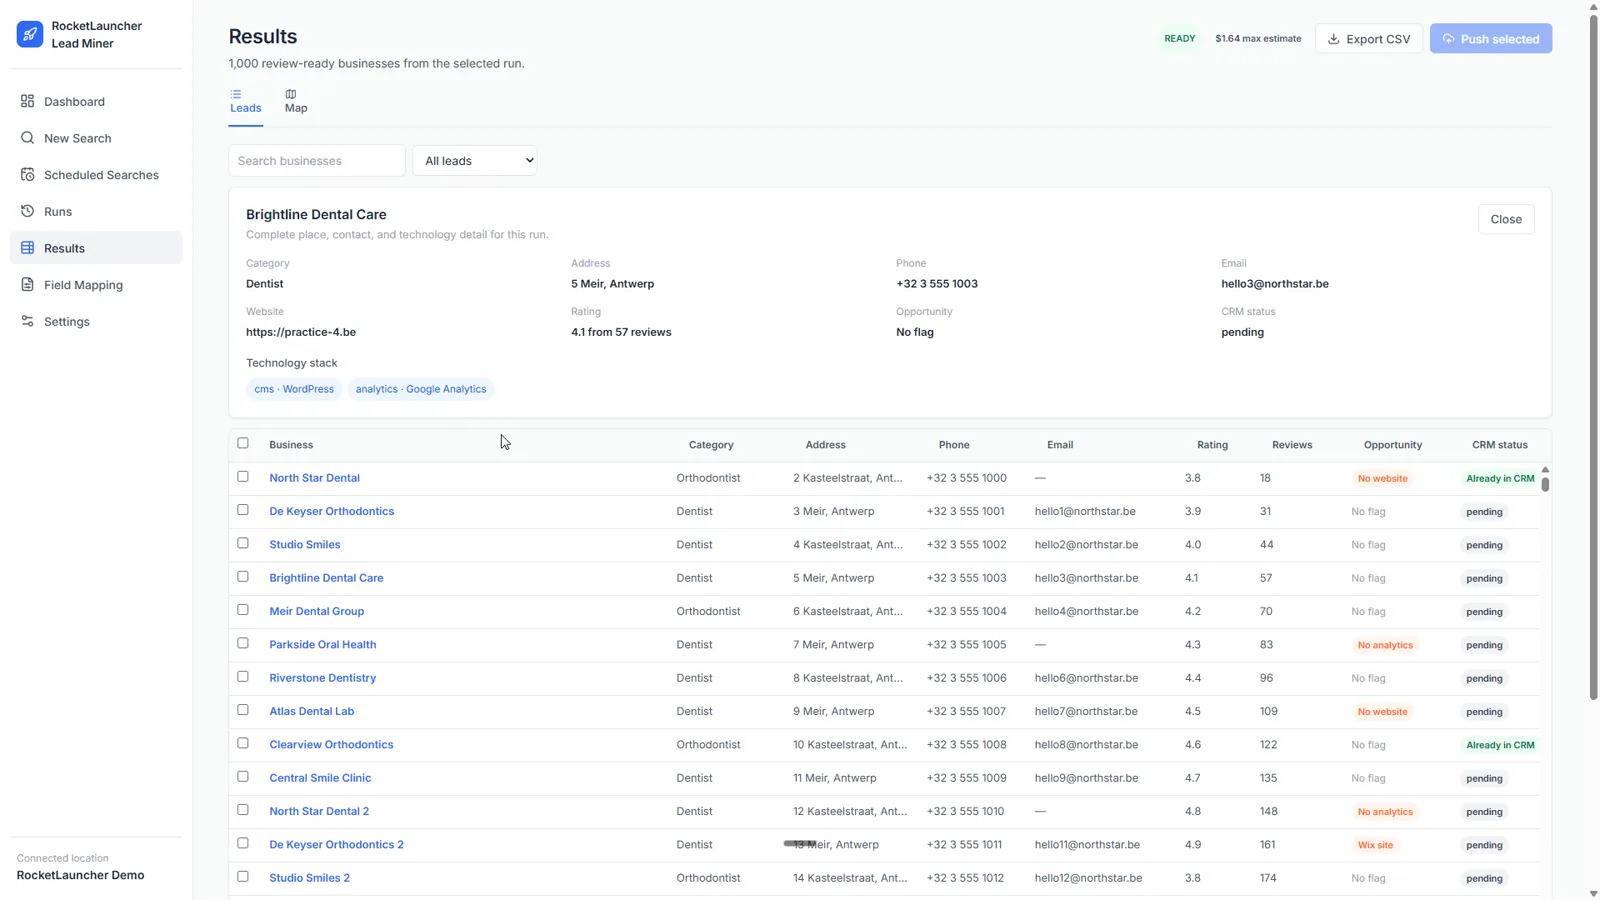Check the Clearview Orthodontics row checkbox
This screenshot has width=1600, height=900.
[243, 743]
